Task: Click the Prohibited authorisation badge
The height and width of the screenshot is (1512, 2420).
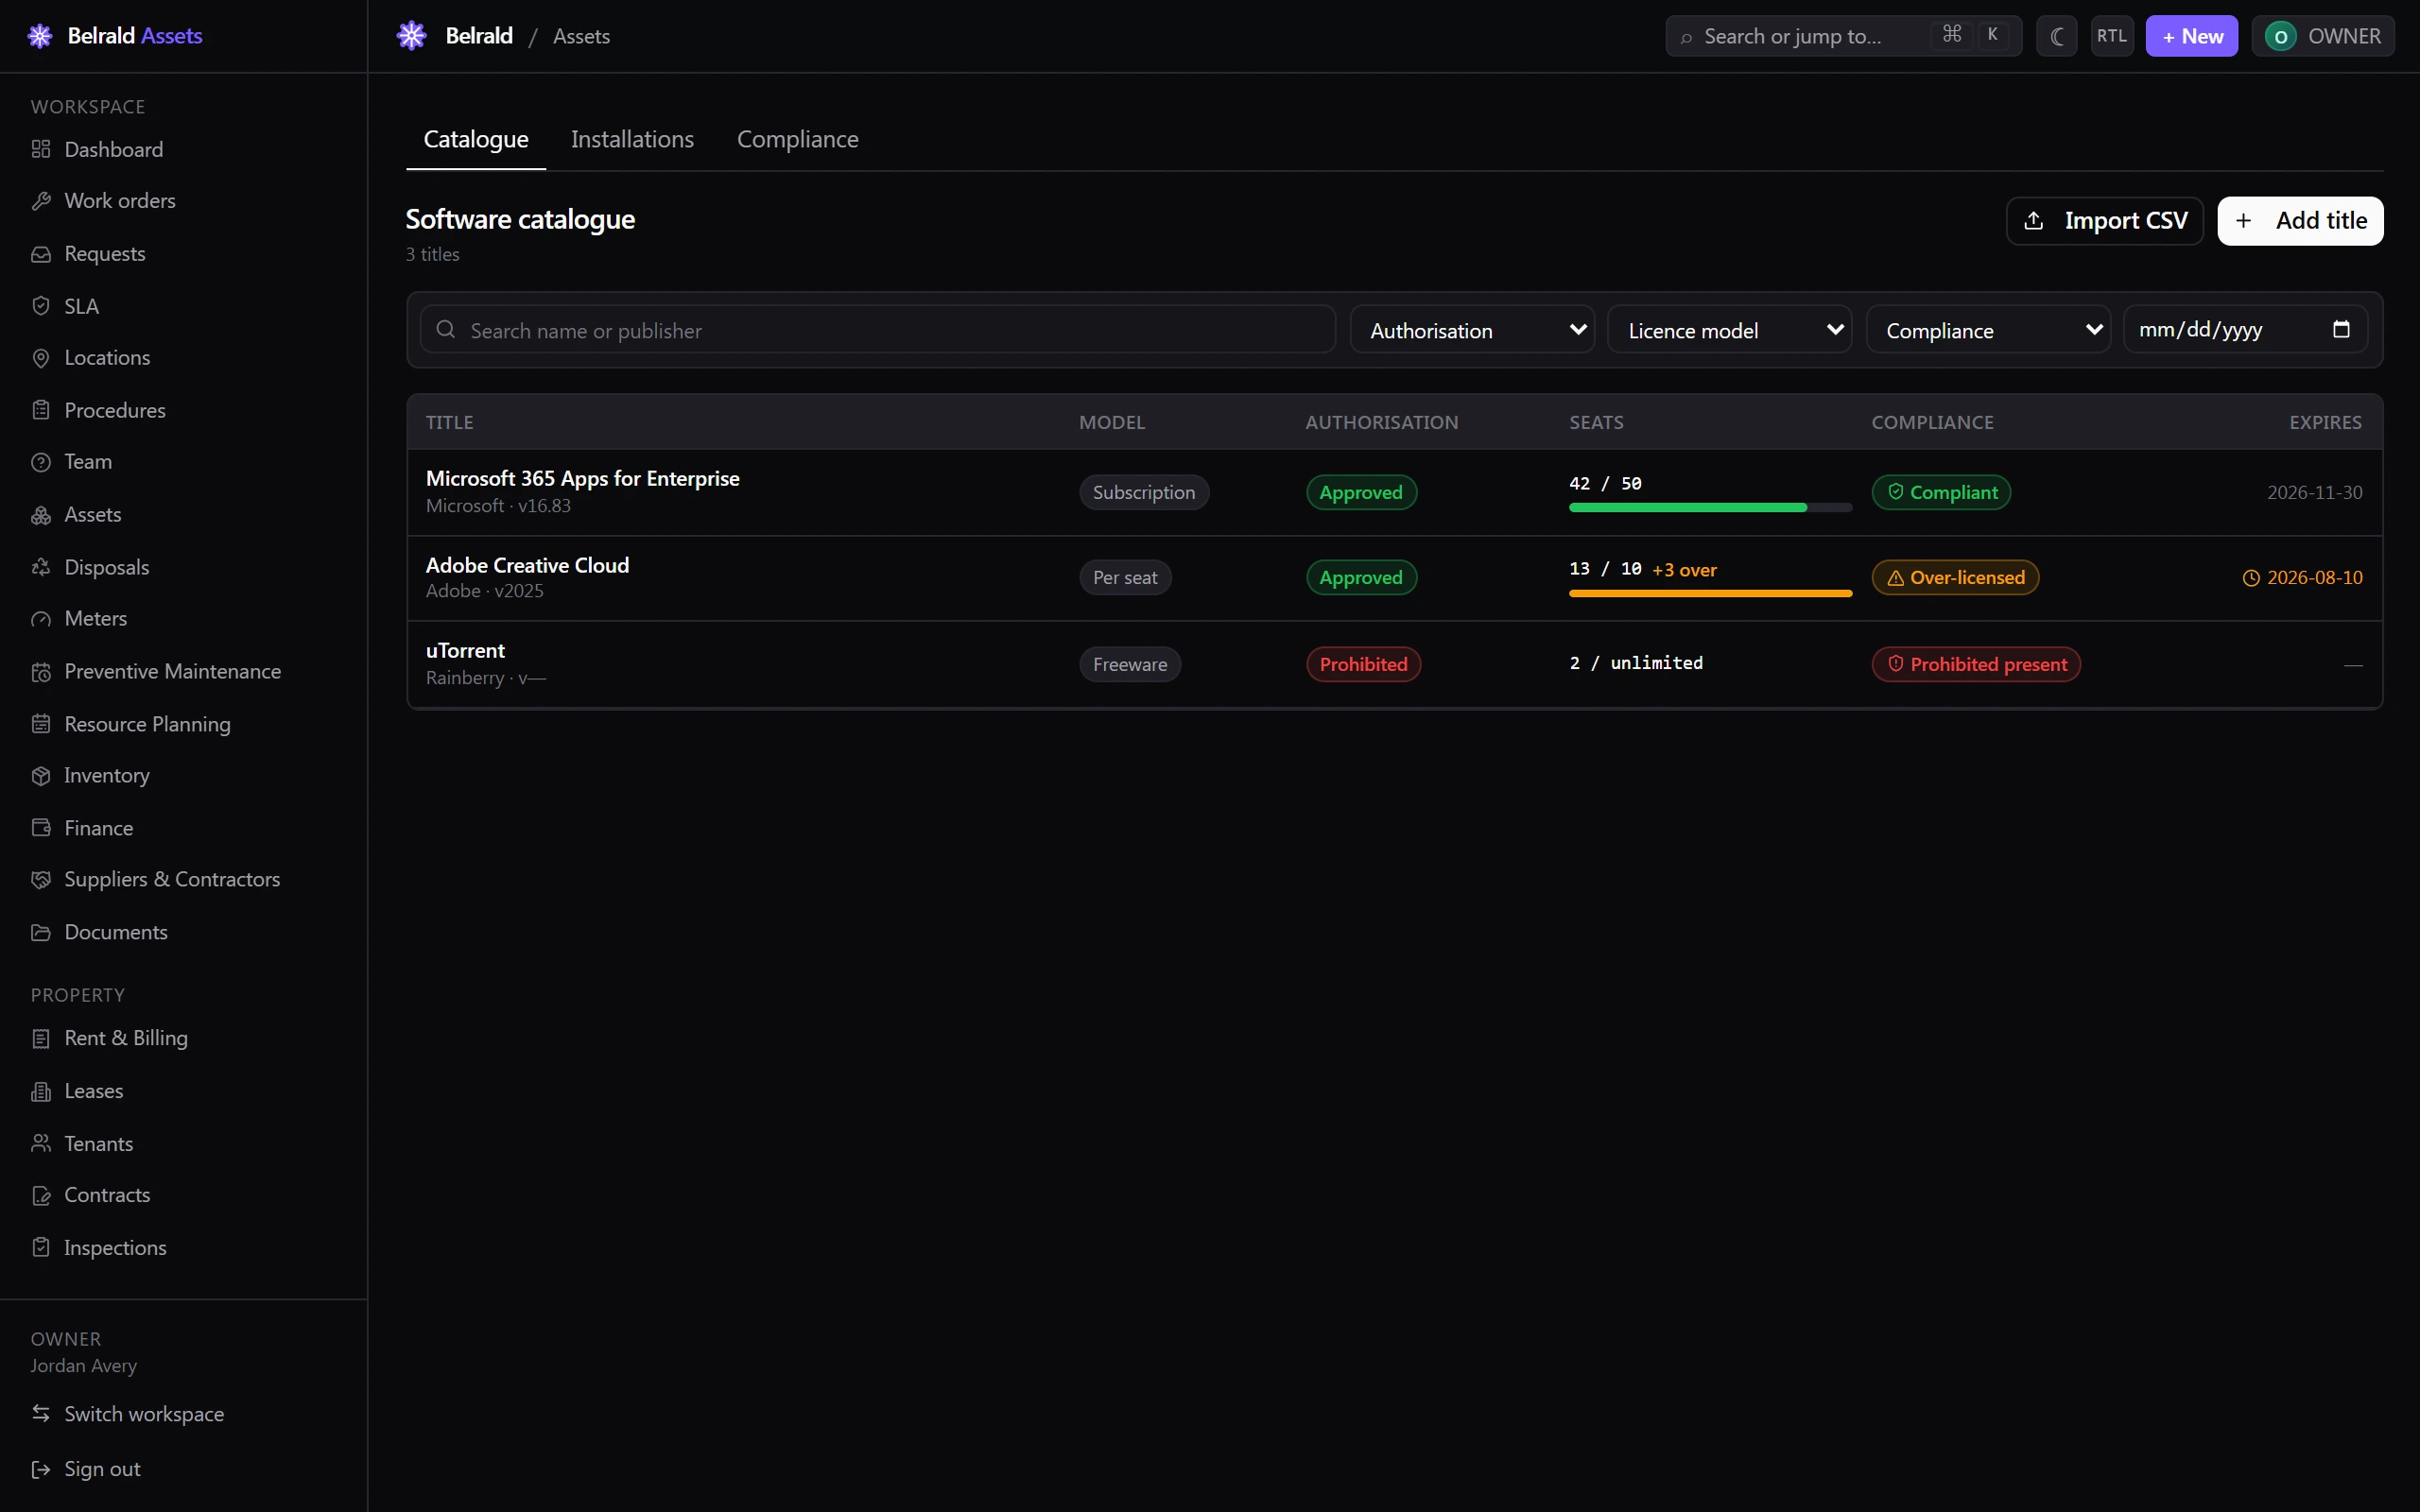Action: tap(1363, 664)
